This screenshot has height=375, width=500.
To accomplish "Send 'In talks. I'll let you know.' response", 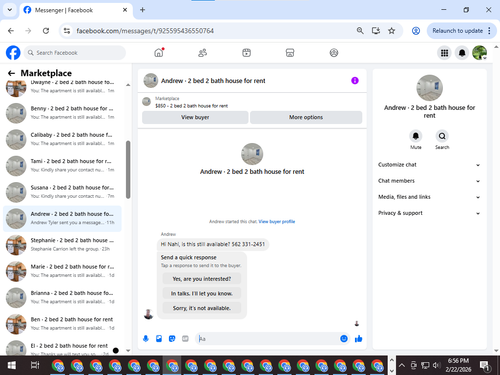I will click(202, 293).
